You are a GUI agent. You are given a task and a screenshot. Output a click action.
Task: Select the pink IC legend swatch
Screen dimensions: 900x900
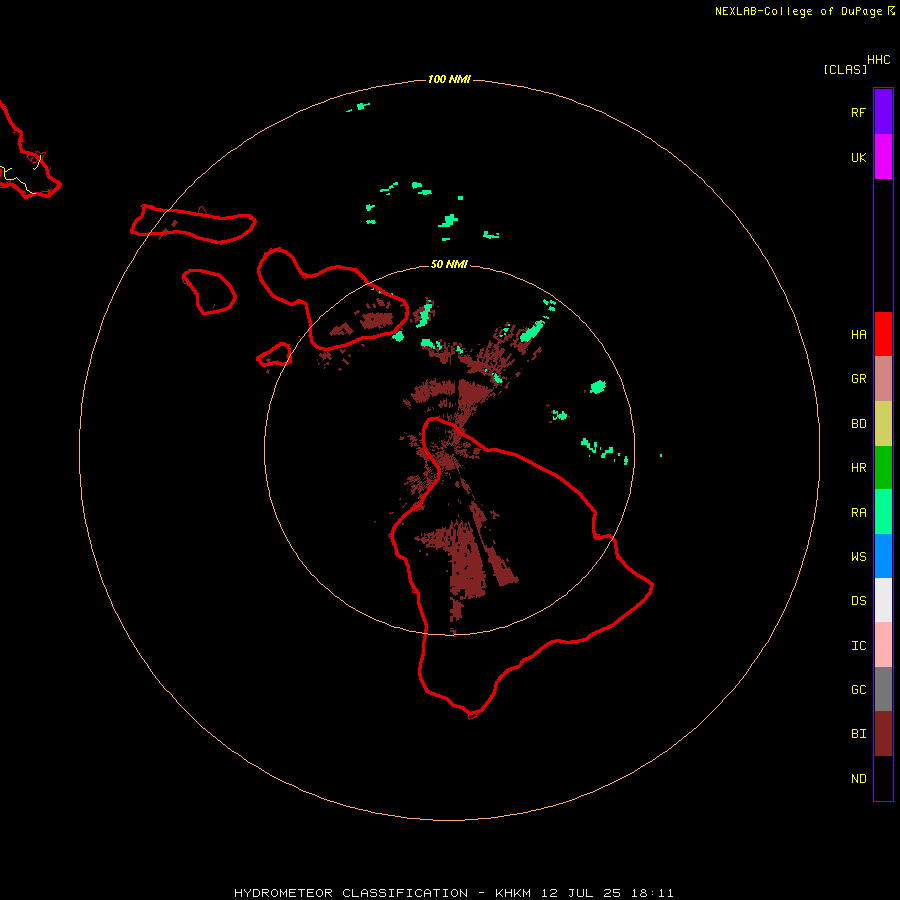coord(883,645)
